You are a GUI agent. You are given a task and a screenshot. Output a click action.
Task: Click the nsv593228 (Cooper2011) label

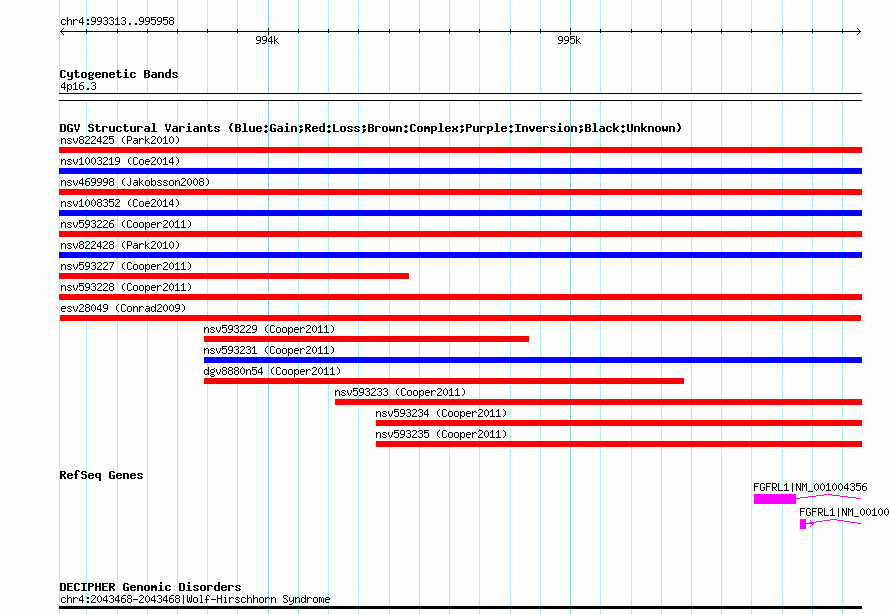tap(126, 287)
